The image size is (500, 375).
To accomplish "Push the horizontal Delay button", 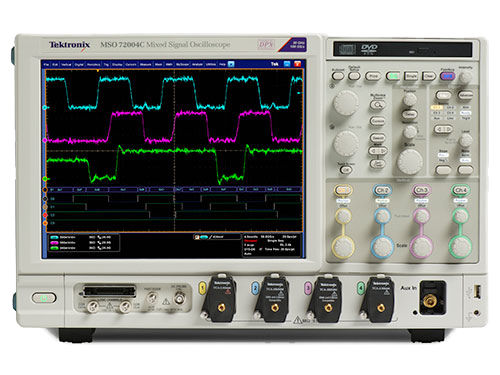I will pos(409,114).
